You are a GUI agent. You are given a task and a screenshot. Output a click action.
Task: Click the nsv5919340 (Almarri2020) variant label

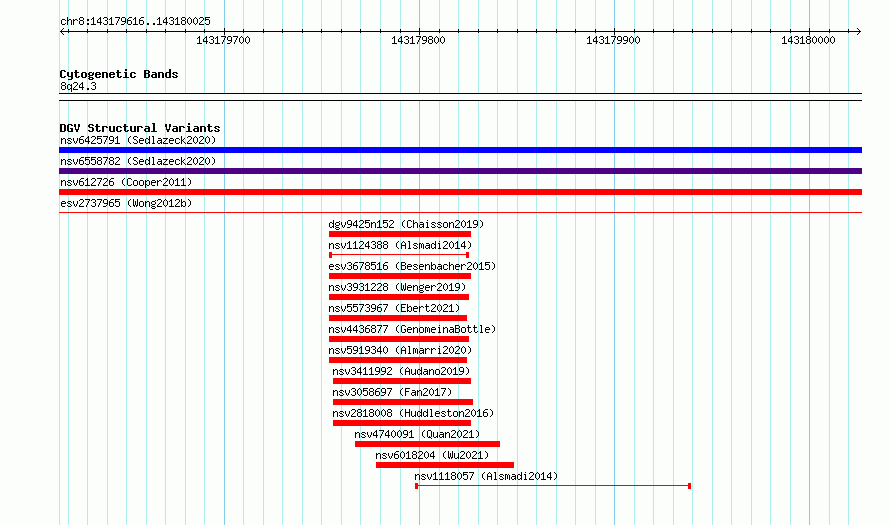[400, 350]
